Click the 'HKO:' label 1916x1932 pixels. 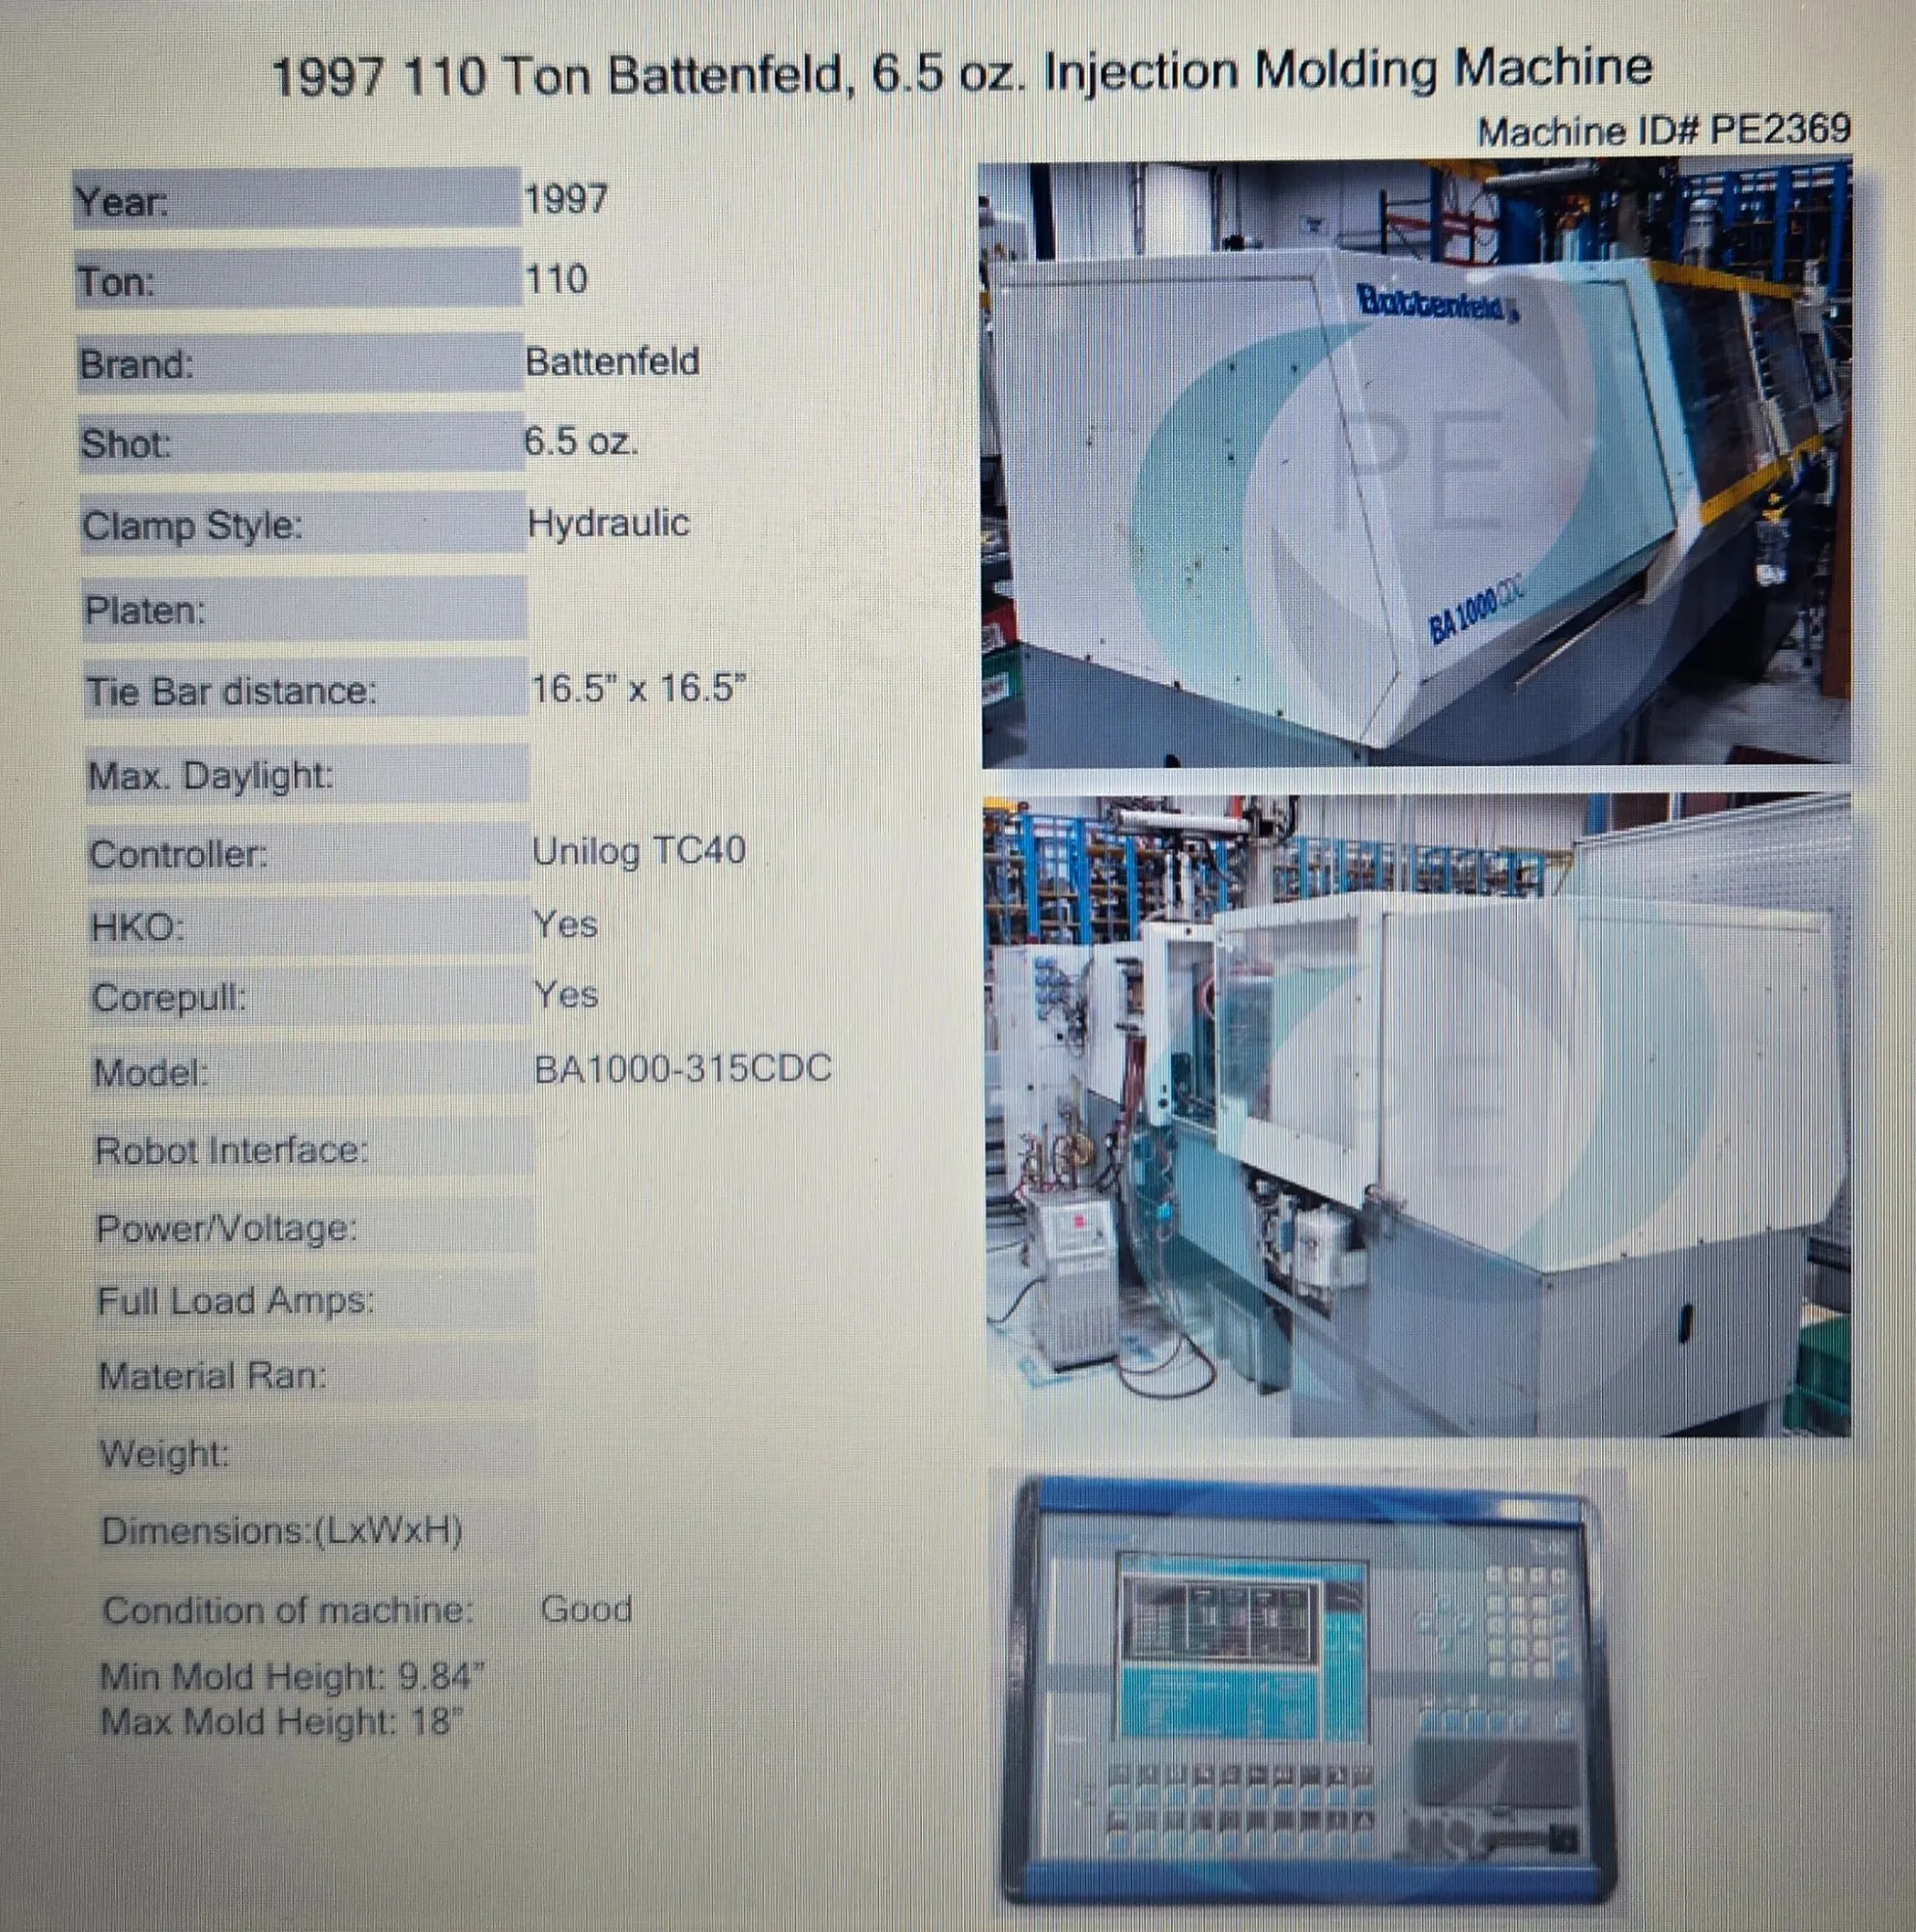coord(138,928)
